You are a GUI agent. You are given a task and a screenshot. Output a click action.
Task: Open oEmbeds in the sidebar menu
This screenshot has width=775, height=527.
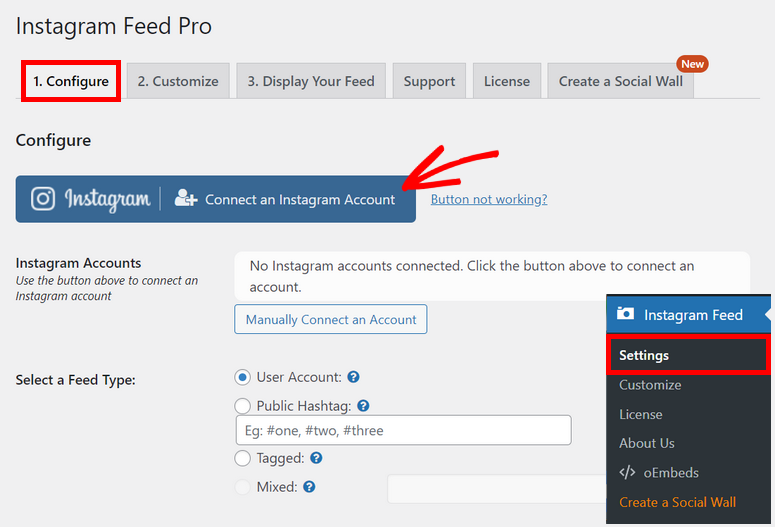tap(671, 473)
